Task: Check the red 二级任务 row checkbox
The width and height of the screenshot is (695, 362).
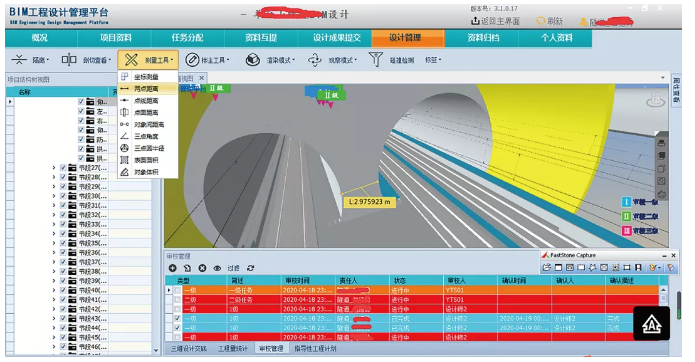Action: tap(177, 300)
